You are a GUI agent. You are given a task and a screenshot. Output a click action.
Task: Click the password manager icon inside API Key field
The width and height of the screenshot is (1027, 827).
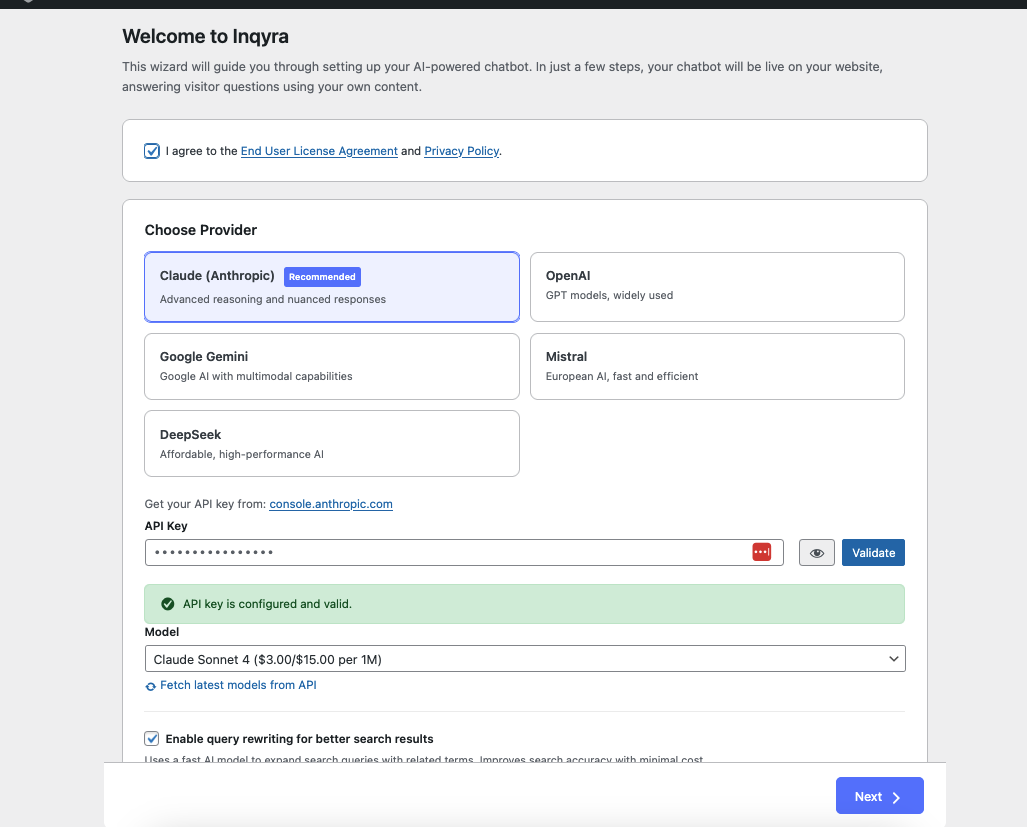click(761, 551)
